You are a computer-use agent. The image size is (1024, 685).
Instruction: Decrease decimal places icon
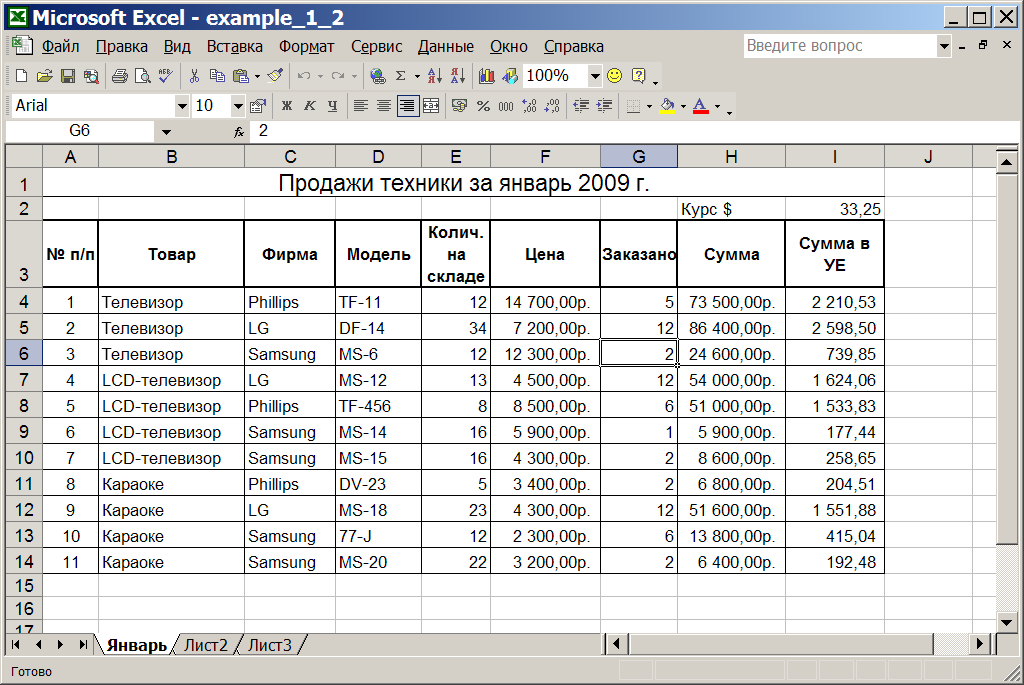pos(552,106)
